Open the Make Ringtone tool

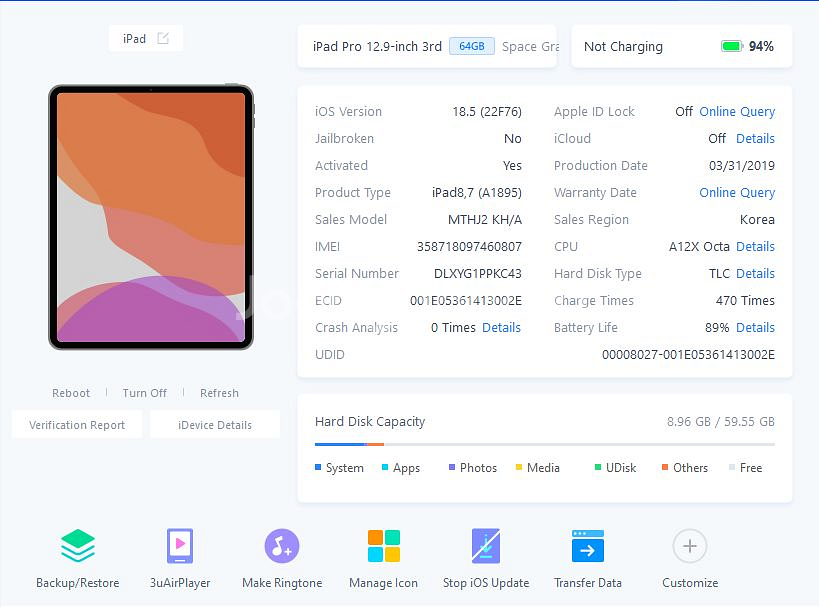coord(282,547)
